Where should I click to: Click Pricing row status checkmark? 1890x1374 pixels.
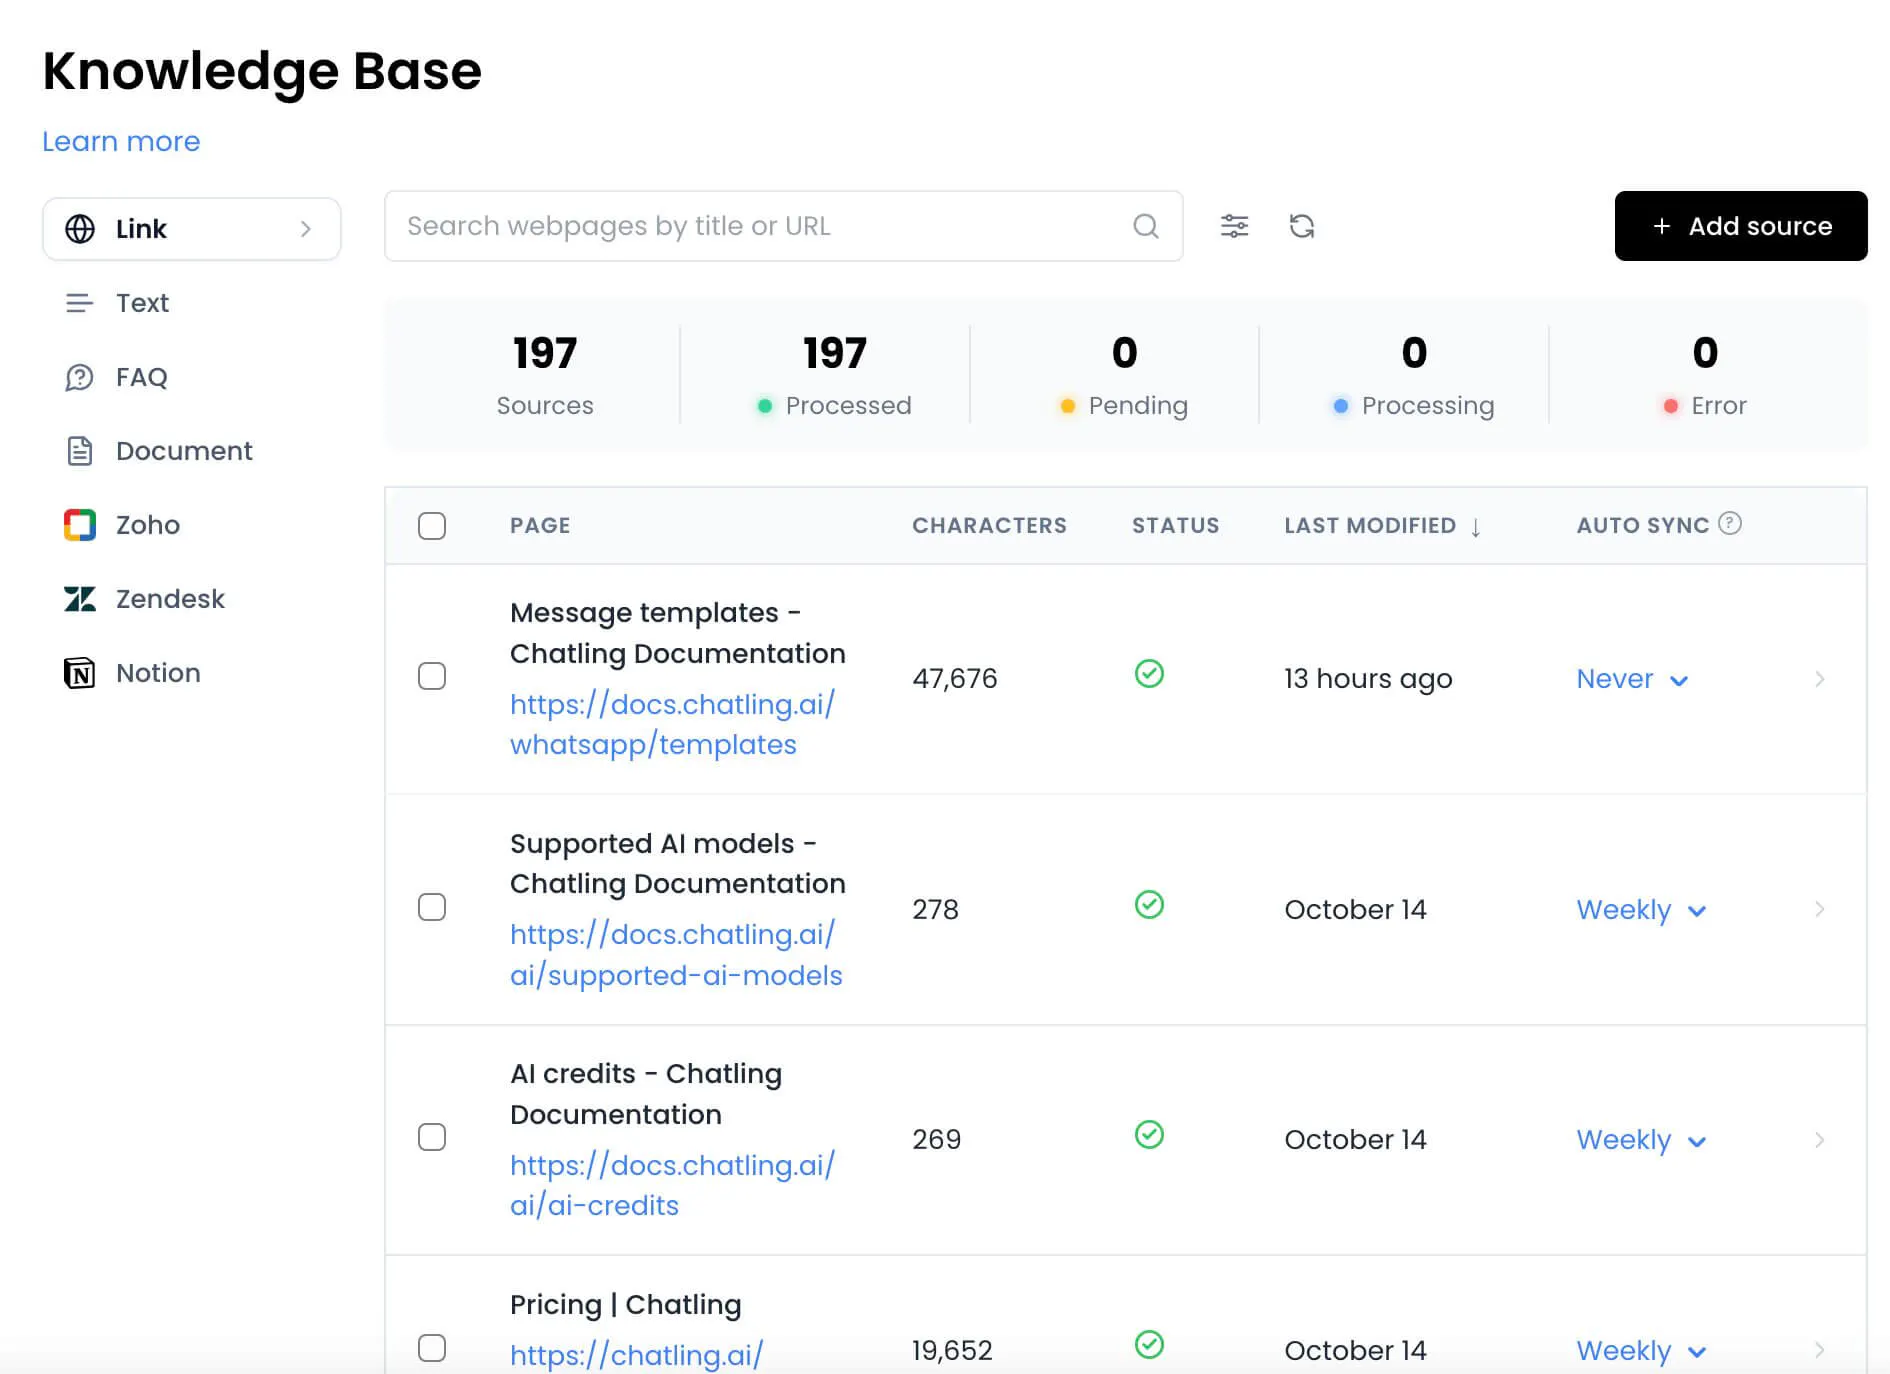click(1149, 1345)
